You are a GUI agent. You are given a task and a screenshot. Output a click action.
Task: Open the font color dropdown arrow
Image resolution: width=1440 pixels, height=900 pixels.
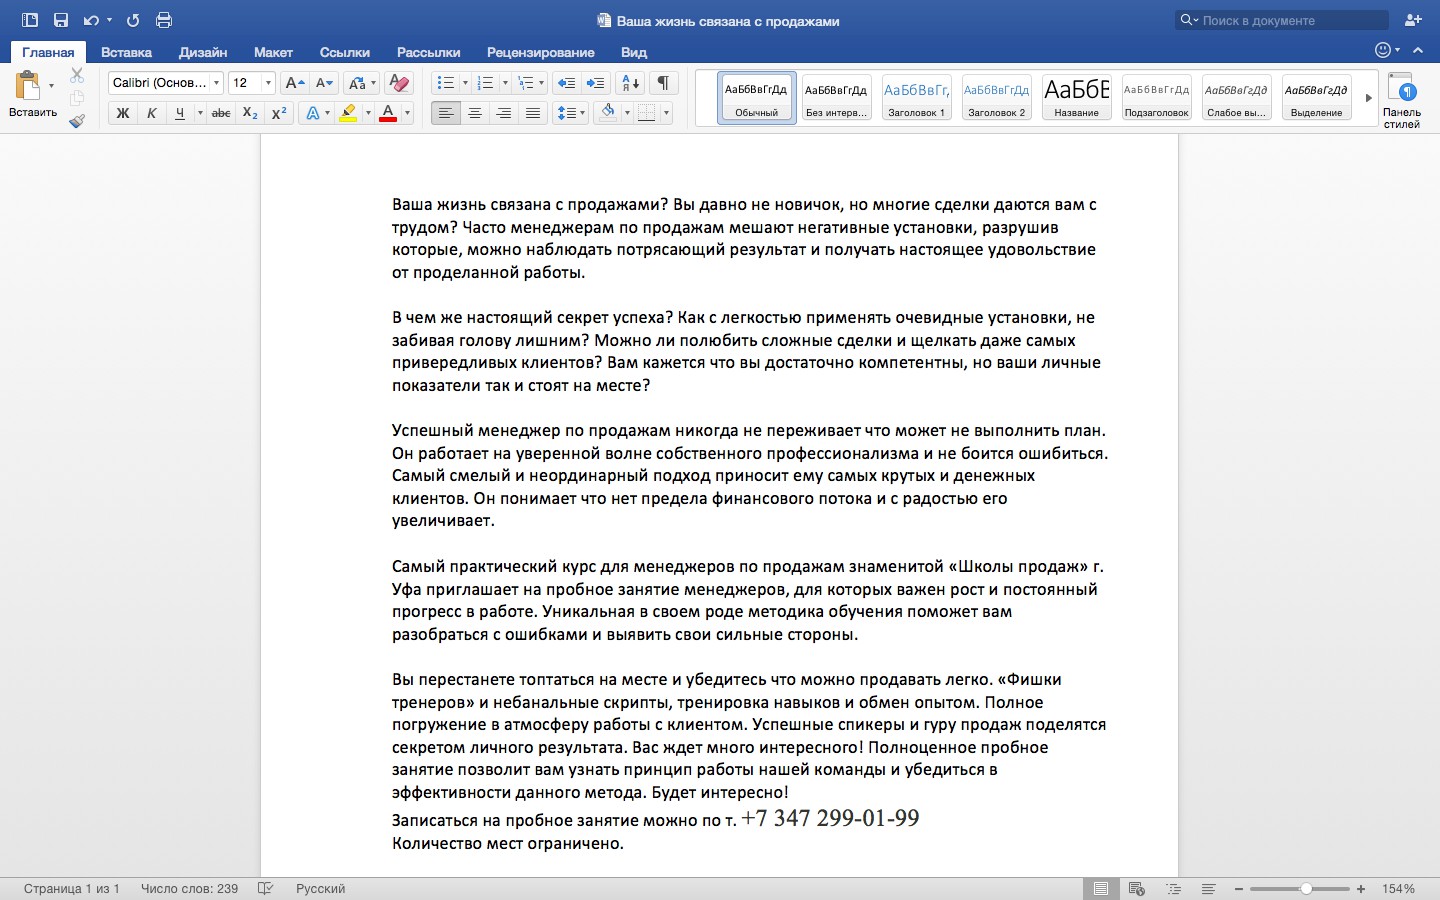tap(407, 113)
